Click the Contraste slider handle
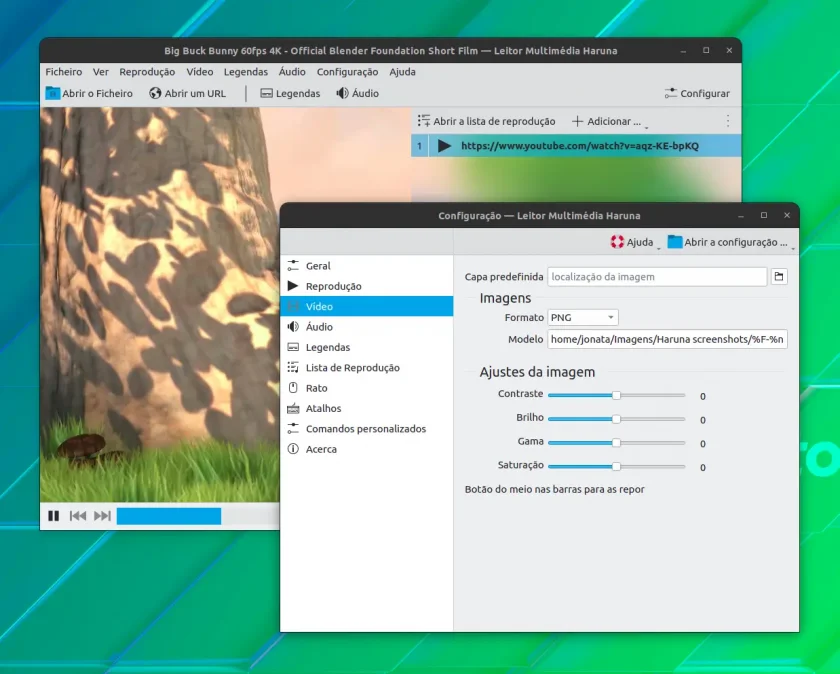 coord(616,395)
